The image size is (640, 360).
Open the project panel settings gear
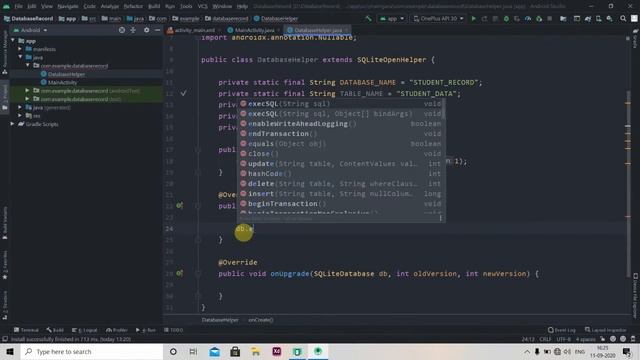pos(147,30)
